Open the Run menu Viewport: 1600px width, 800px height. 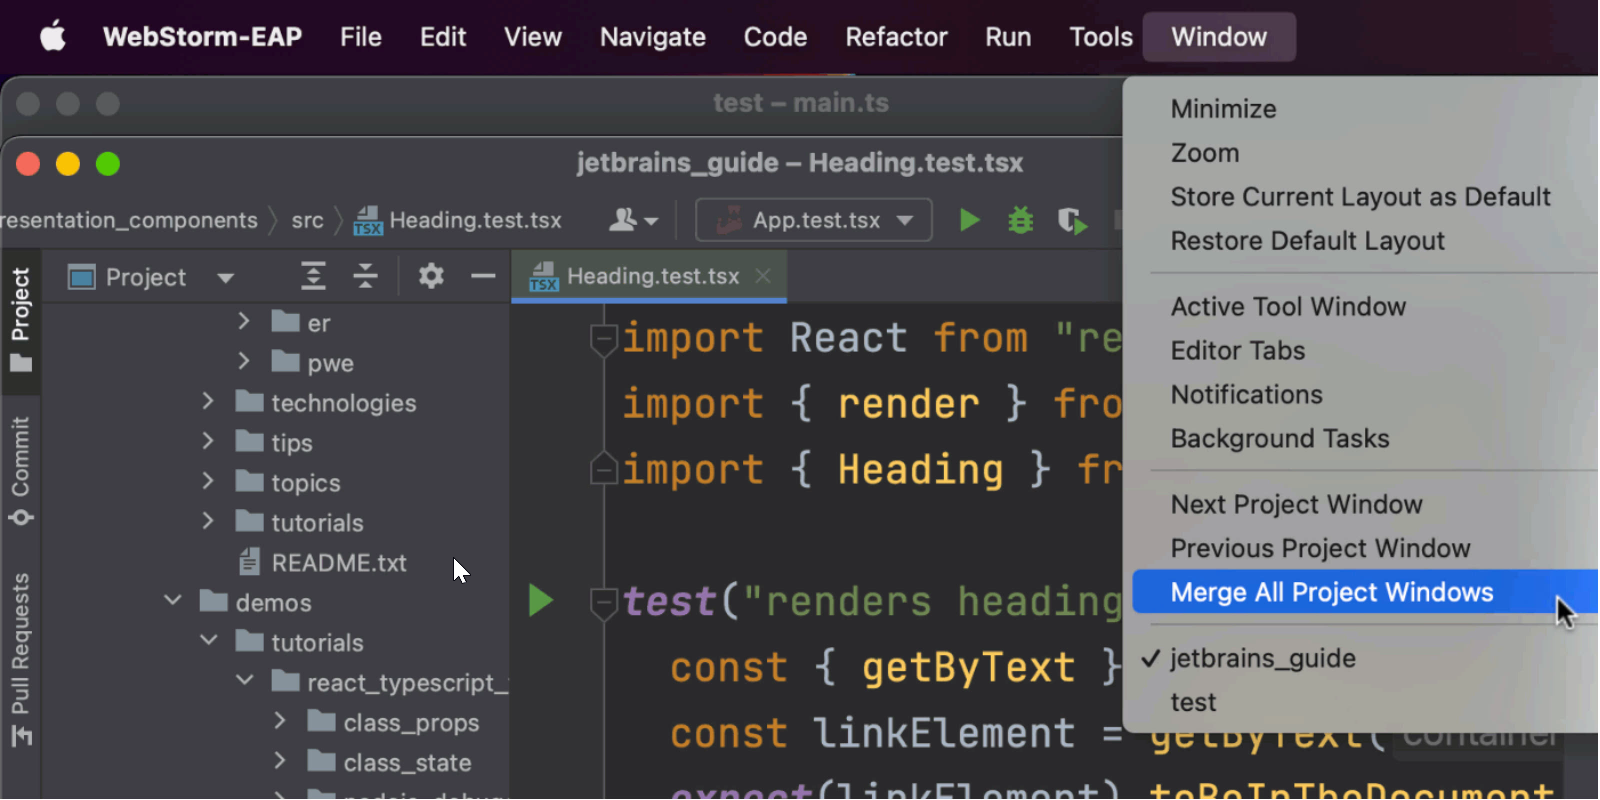[x=1008, y=37]
